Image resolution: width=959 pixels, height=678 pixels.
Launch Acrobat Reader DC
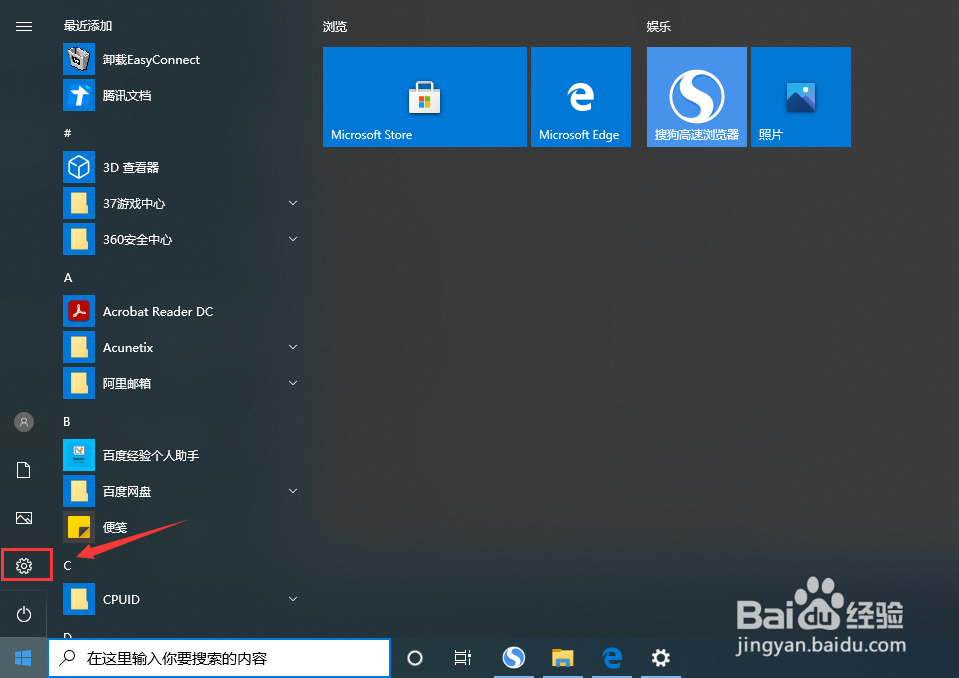tap(138, 311)
